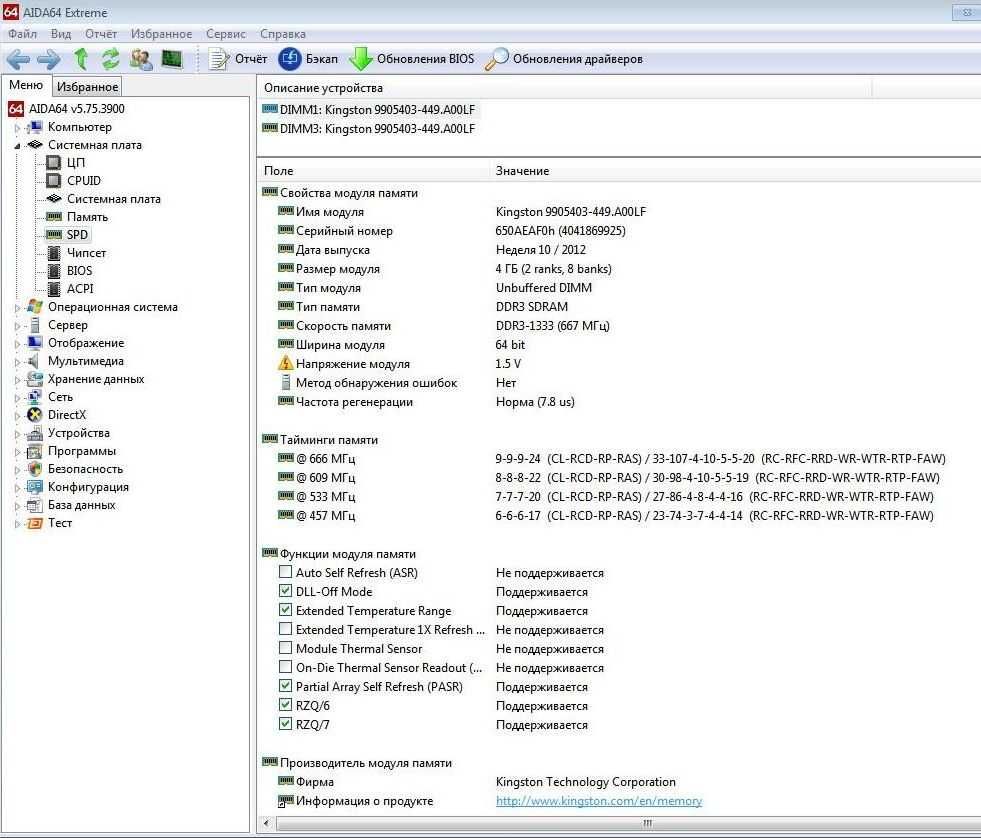The image size is (981, 838).
Task: Expand the Сервер tree node
Action: [18, 326]
